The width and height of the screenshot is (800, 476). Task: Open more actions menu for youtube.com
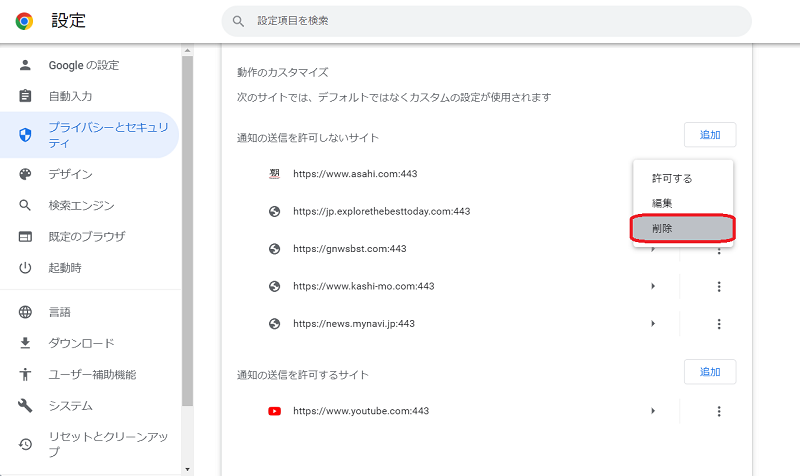[x=718, y=411]
